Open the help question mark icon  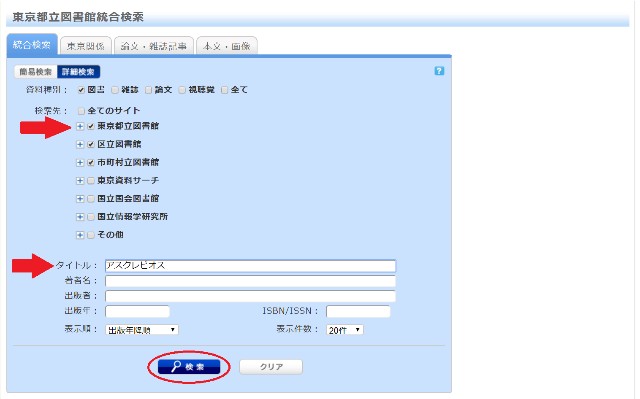coord(439,71)
